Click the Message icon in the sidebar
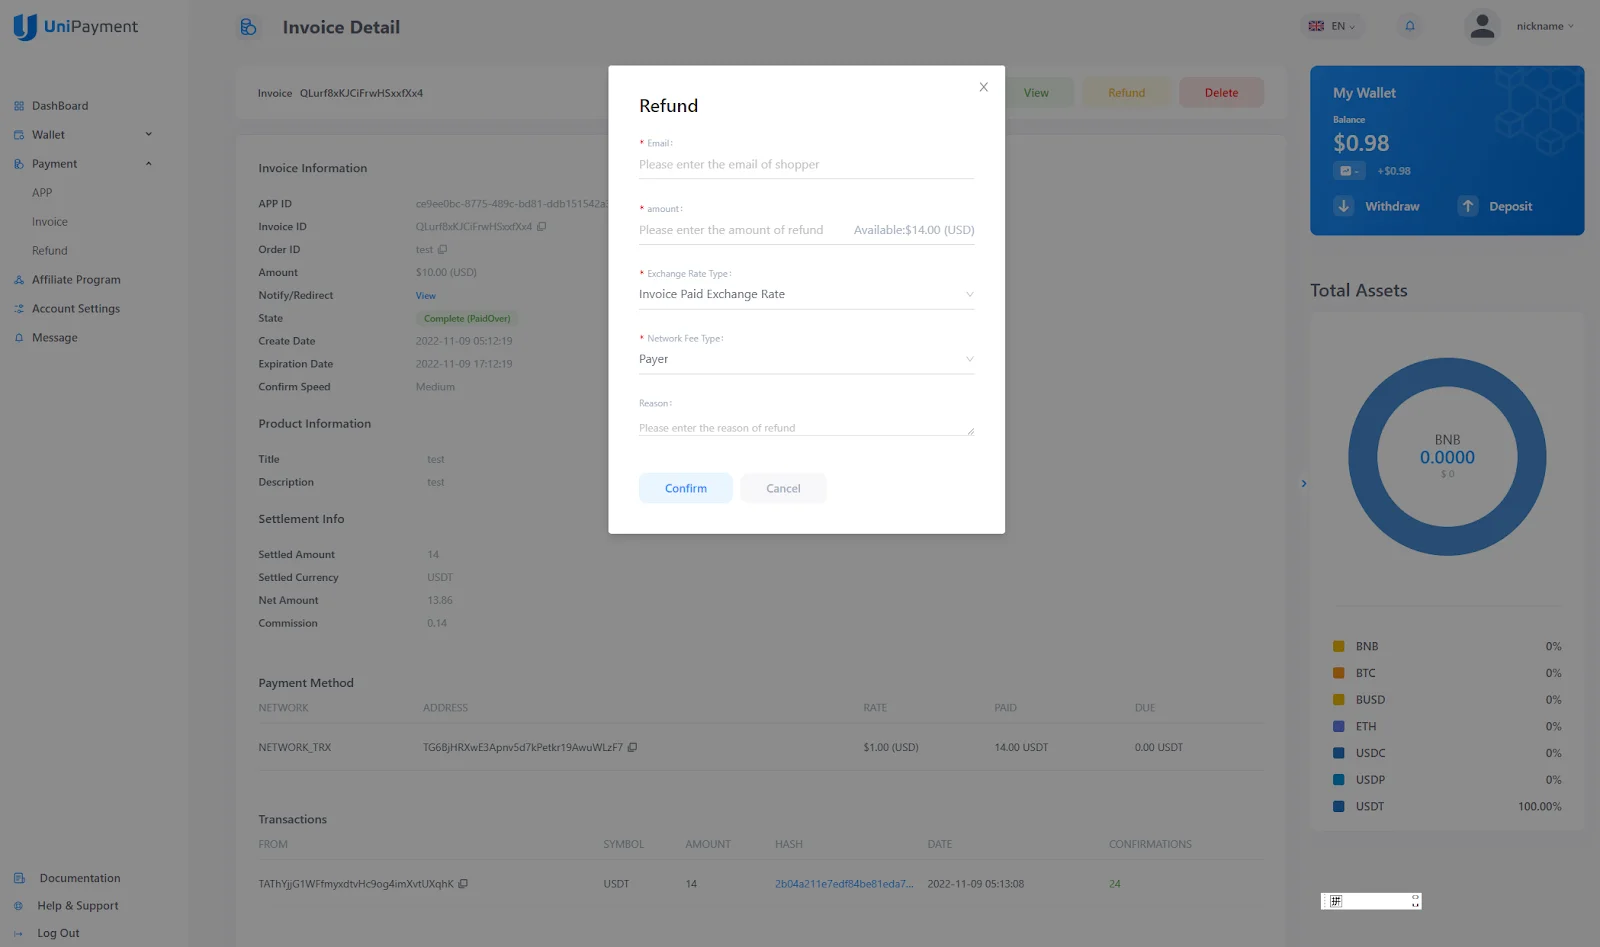 18,337
